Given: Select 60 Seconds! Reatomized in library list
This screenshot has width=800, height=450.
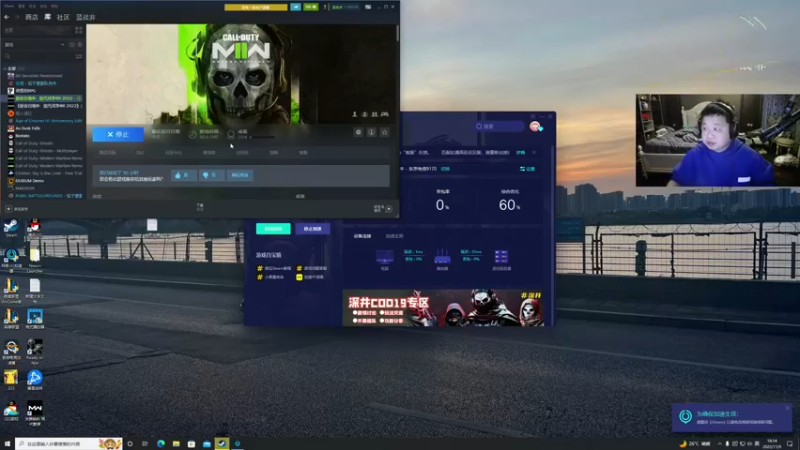Looking at the screenshot, I should (x=39, y=76).
